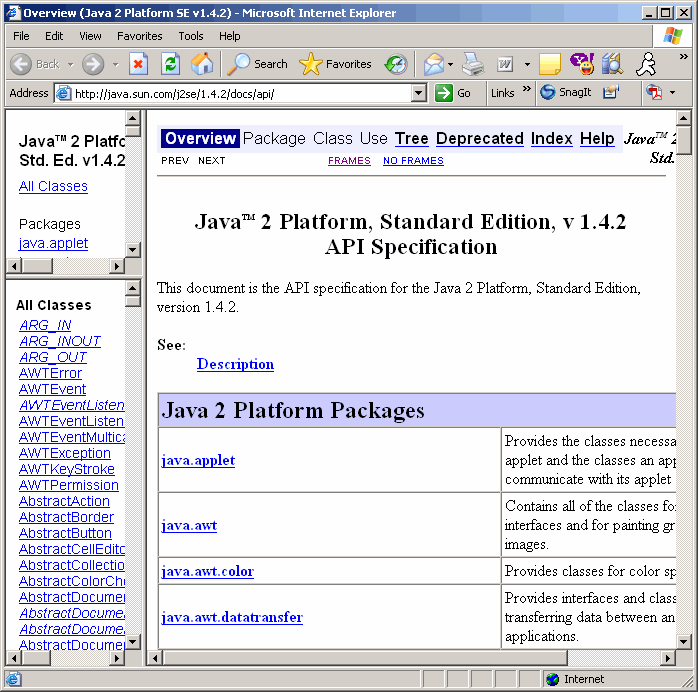Click main frame vertical scrollbar down arrow

click(683, 641)
